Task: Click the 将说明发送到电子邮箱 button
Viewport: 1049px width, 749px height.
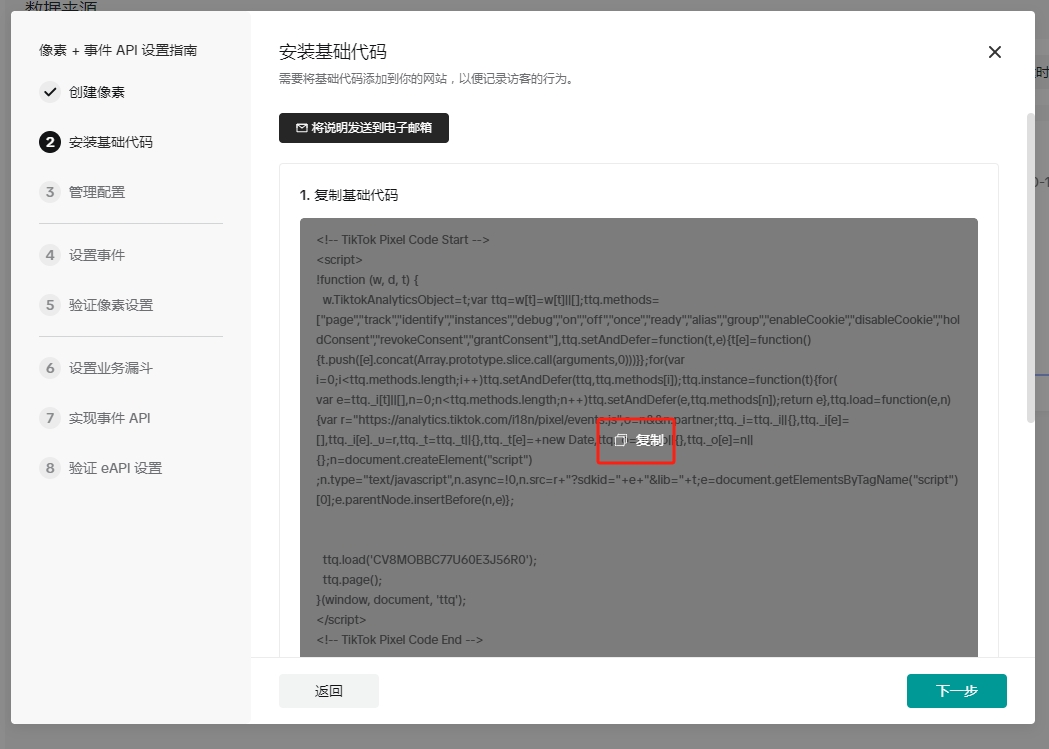Action: [x=364, y=128]
